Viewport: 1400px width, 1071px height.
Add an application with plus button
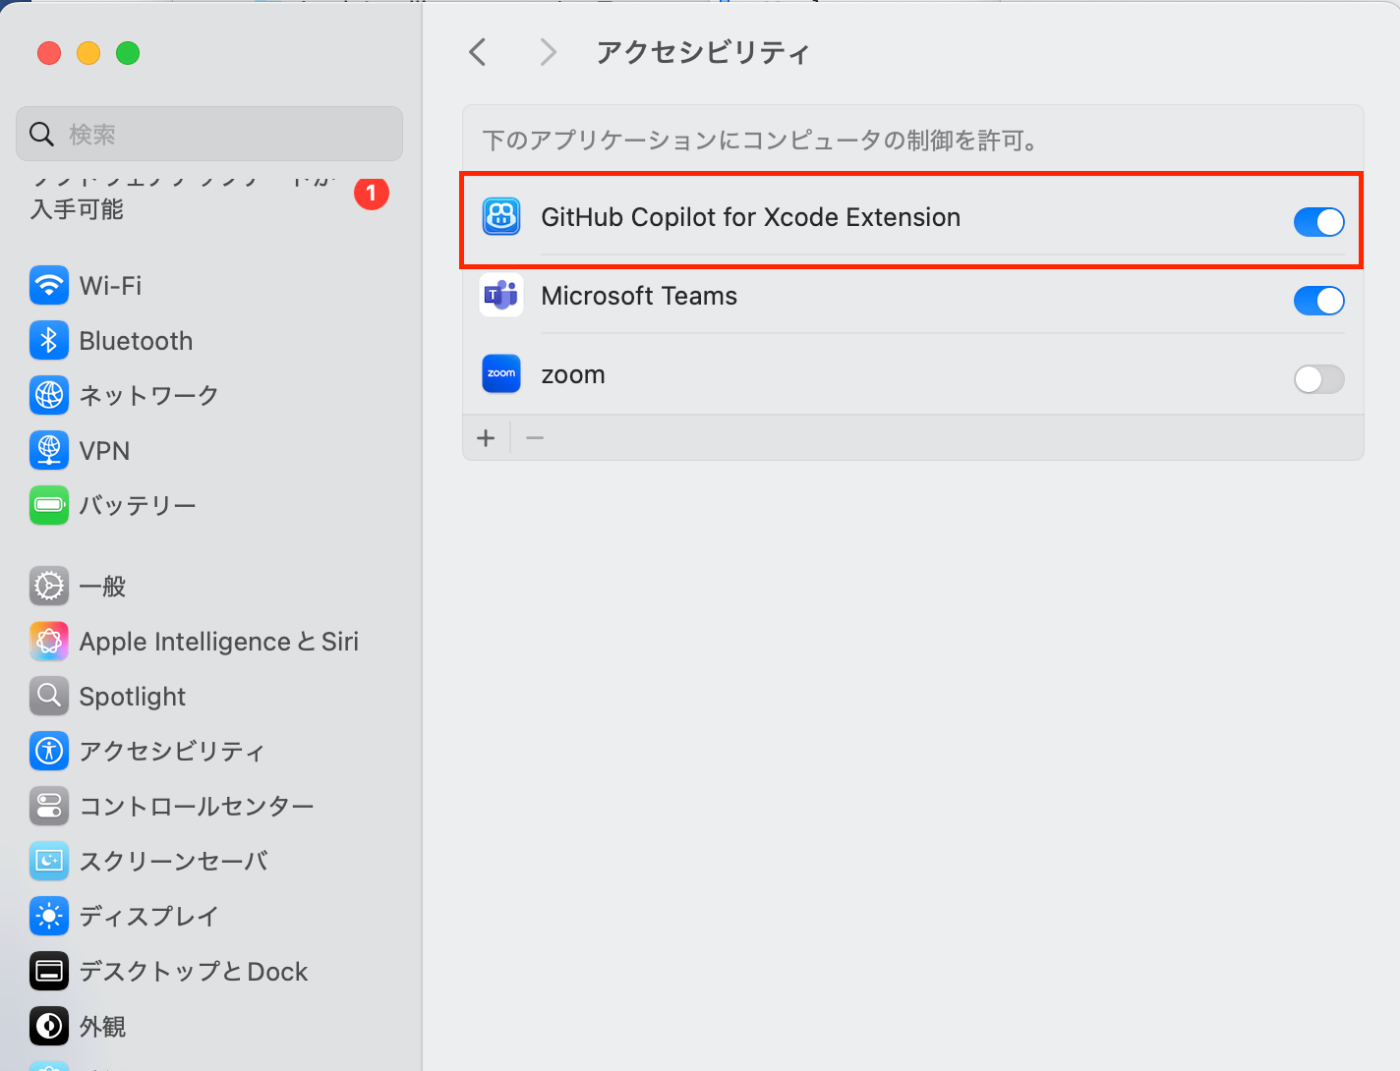click(486, 438)
